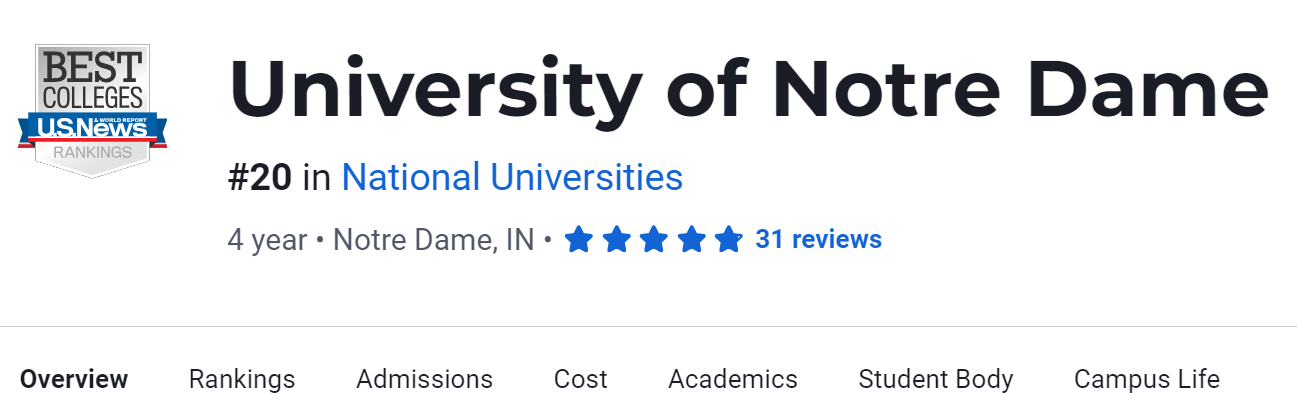Screen dimensions: 1297x415
Task: Click the BEST COLLEGES text in the badge
Action: pos(92,79)
